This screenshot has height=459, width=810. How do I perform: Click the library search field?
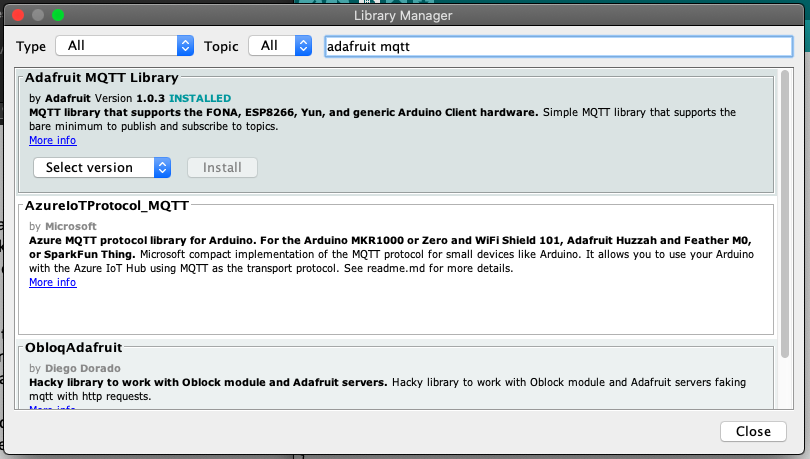pyautogui.click(x=558, y=46)
